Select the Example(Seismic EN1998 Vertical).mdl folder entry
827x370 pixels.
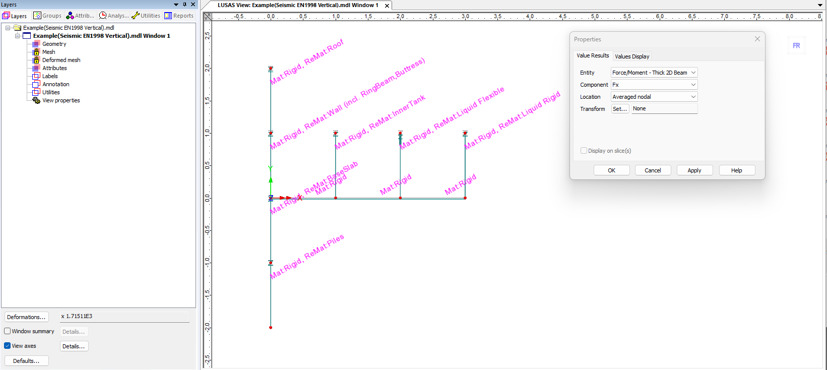[x=69, y=27]
